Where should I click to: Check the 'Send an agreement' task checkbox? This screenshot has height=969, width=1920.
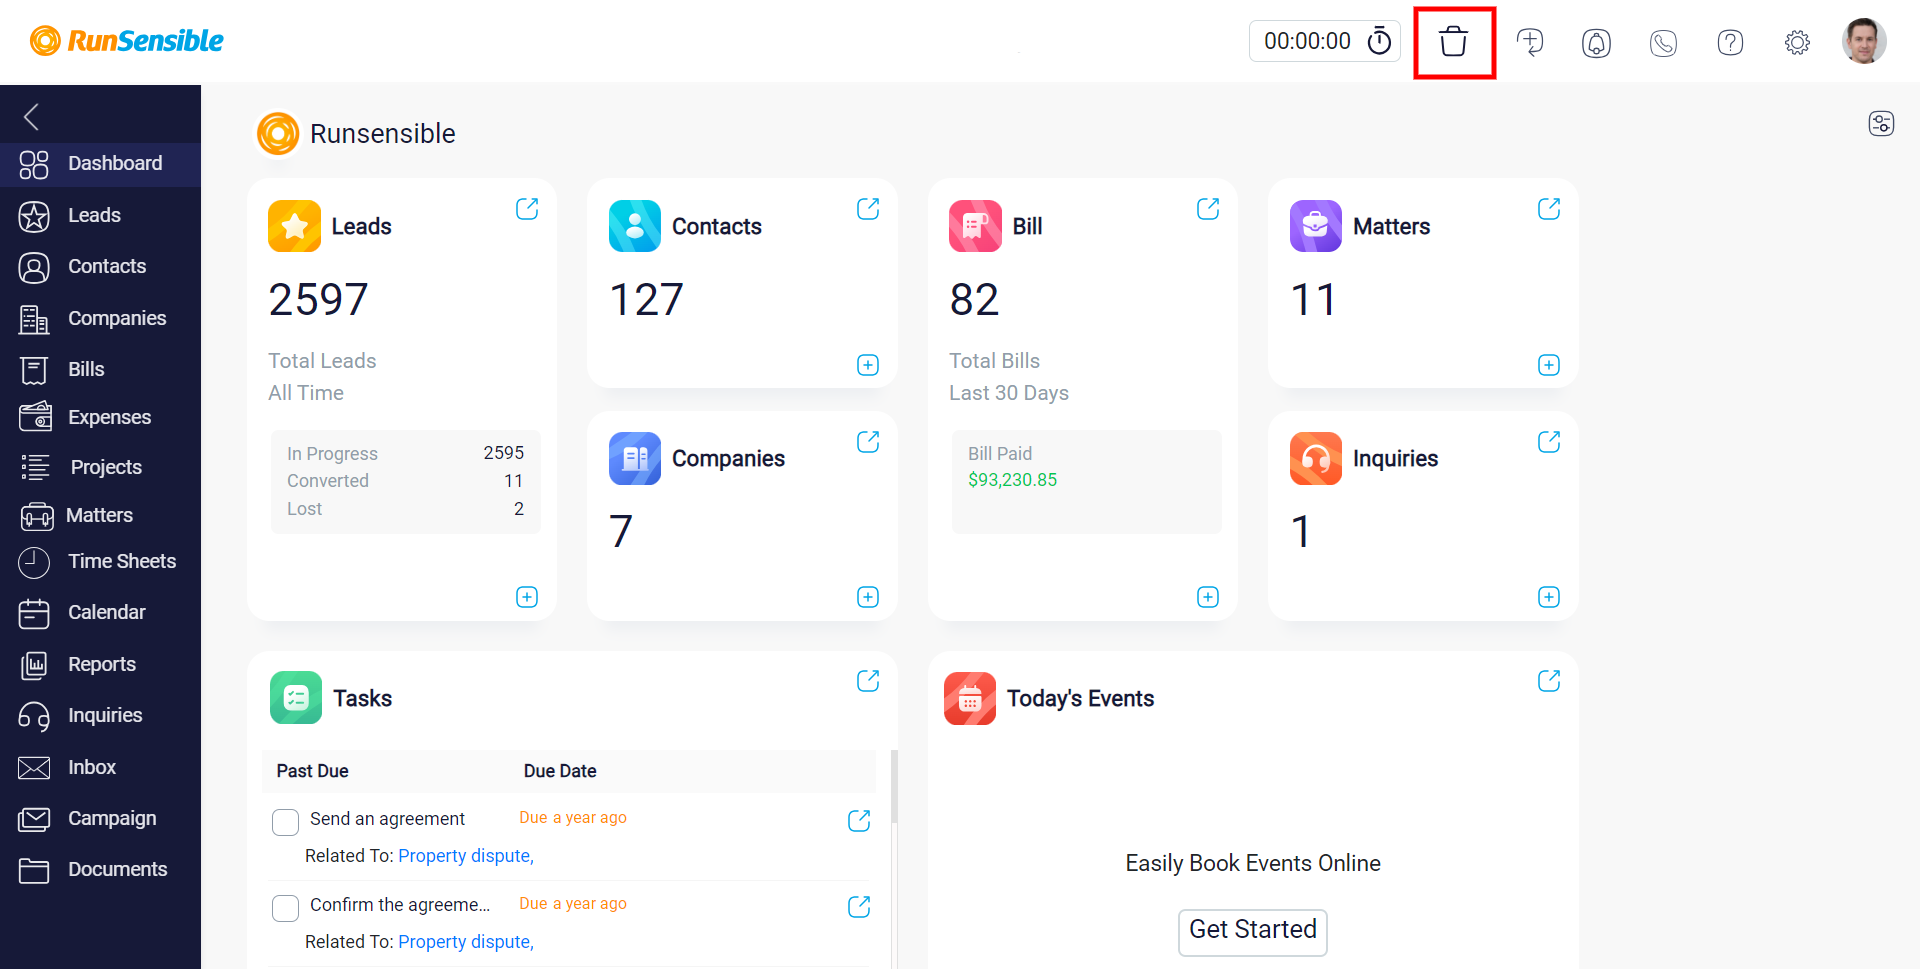tap(285, 822)
